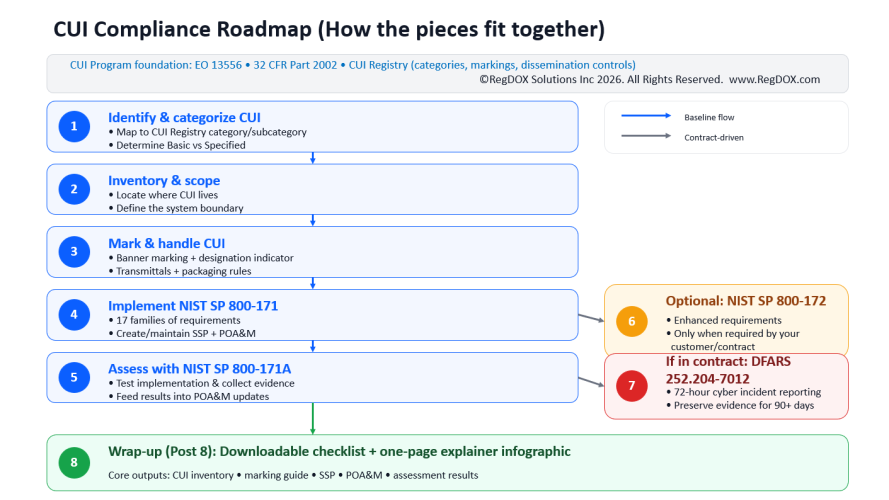Click the blue step 2 circle
889x500 pixels.
74,189
